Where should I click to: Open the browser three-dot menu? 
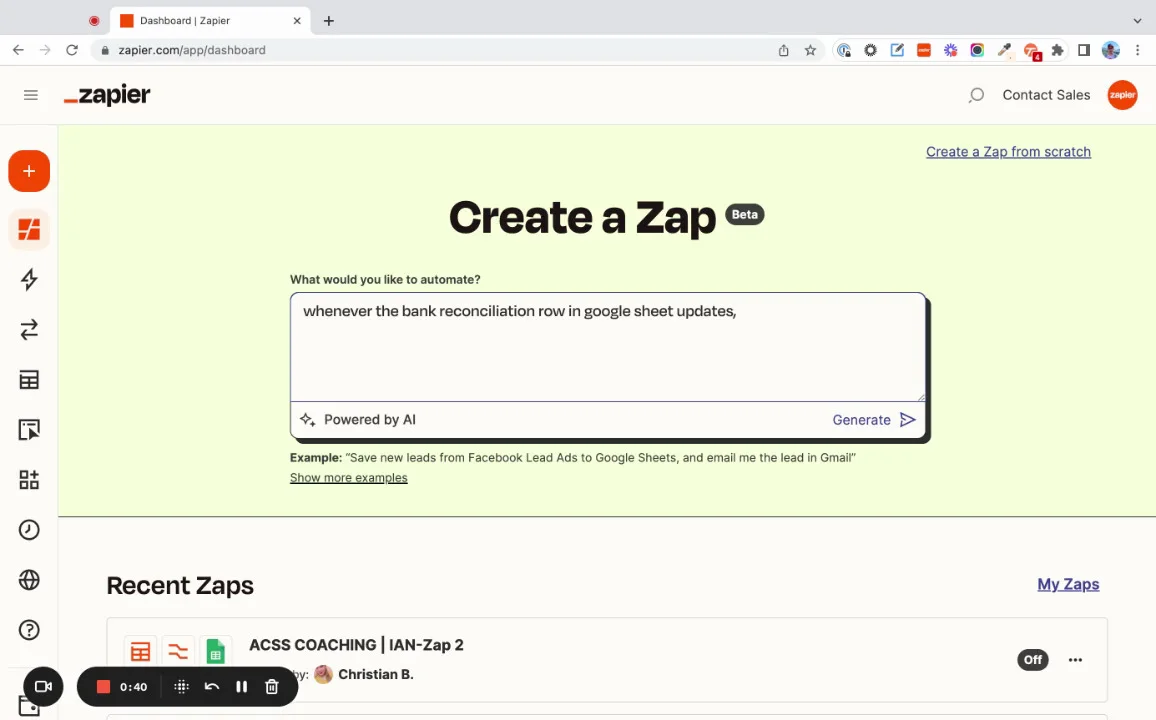[1138, 50]
